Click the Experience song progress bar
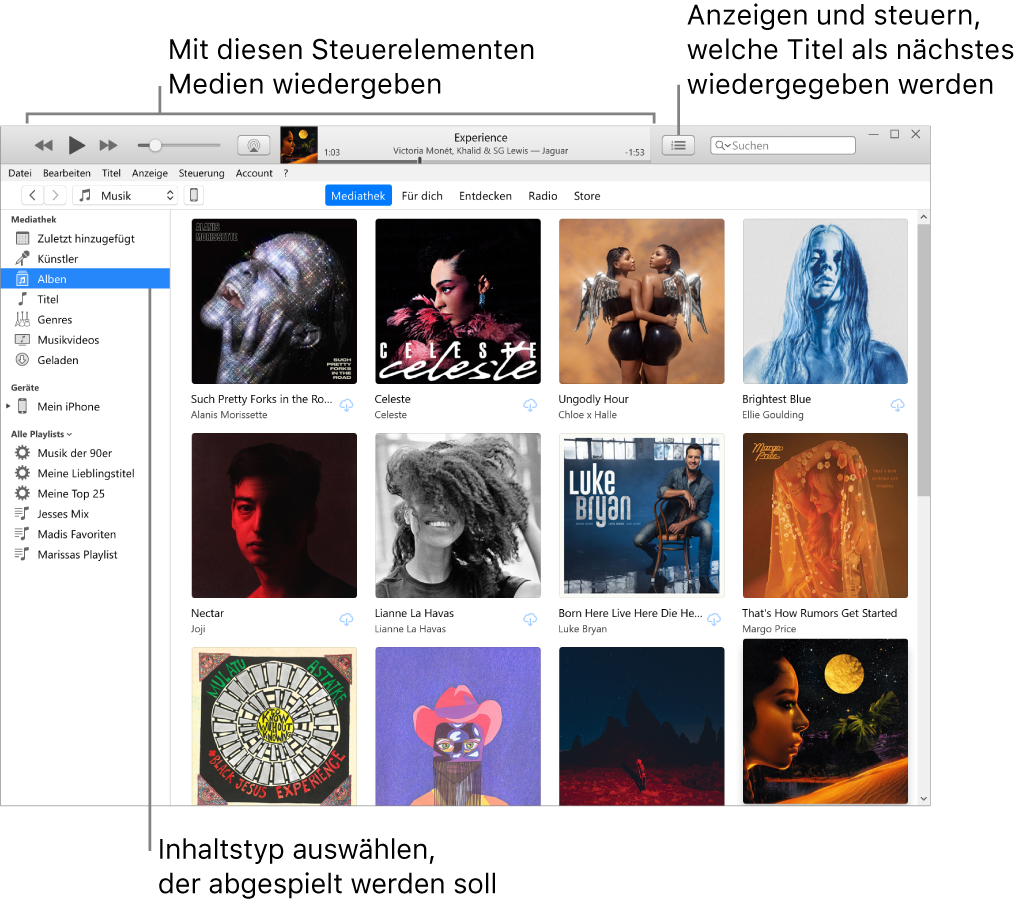 click(x=485, y=161)
